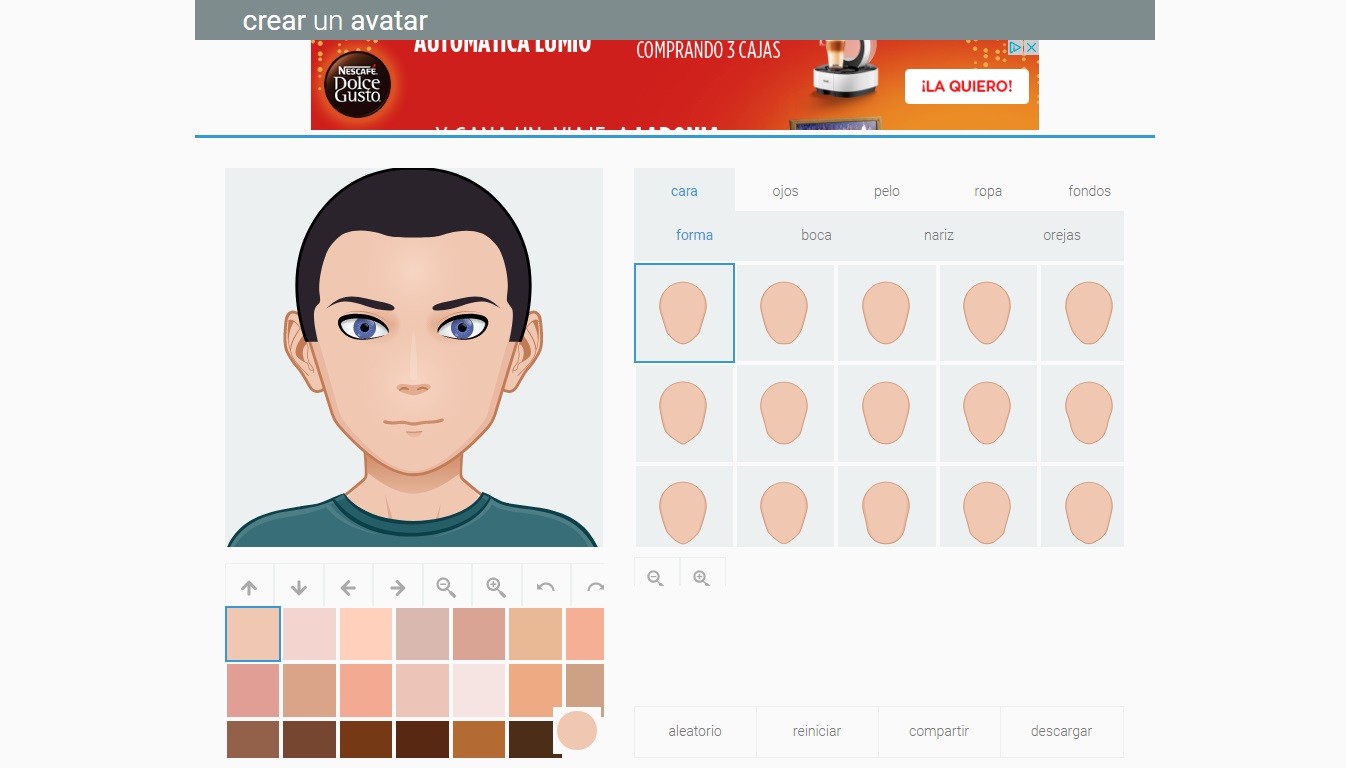Click the move up arrow icon
Image resolution: width=1346 pixels, height=768 pixels.
tap(250, 587)
